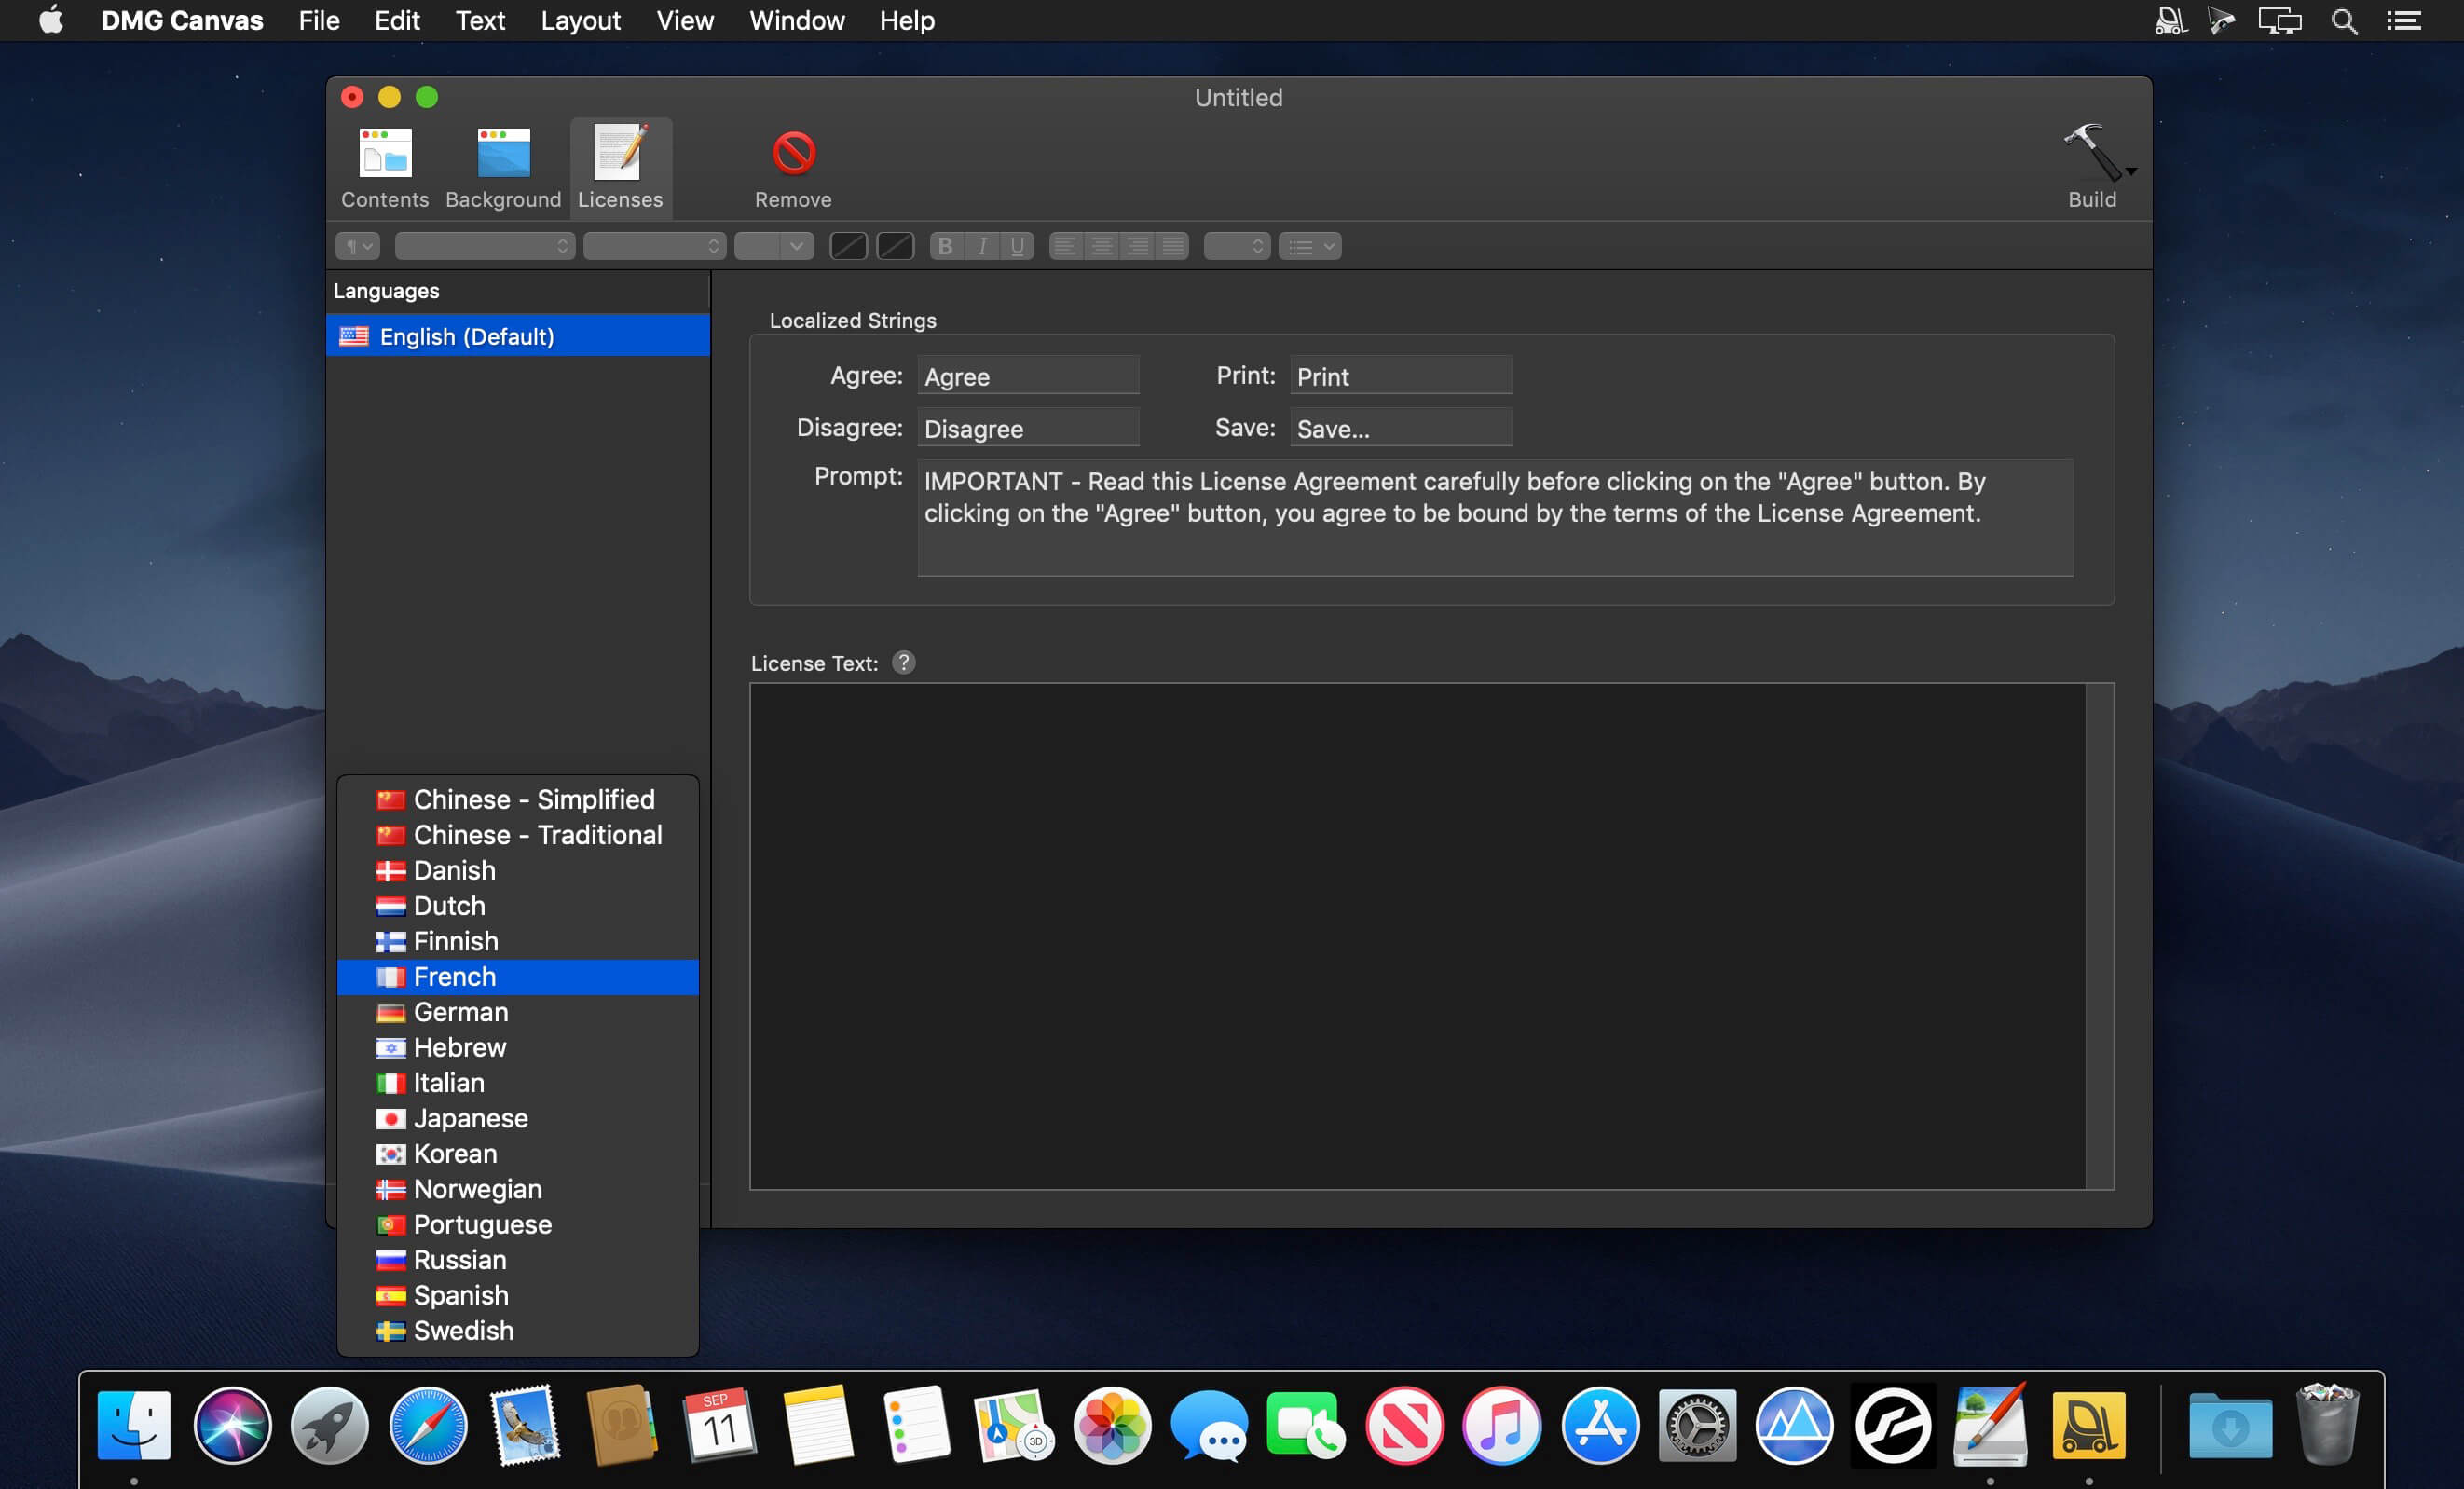Expand the list style dropdown
Image resolution: width=2464 pixels, height=1489 pixels.
1309,246
